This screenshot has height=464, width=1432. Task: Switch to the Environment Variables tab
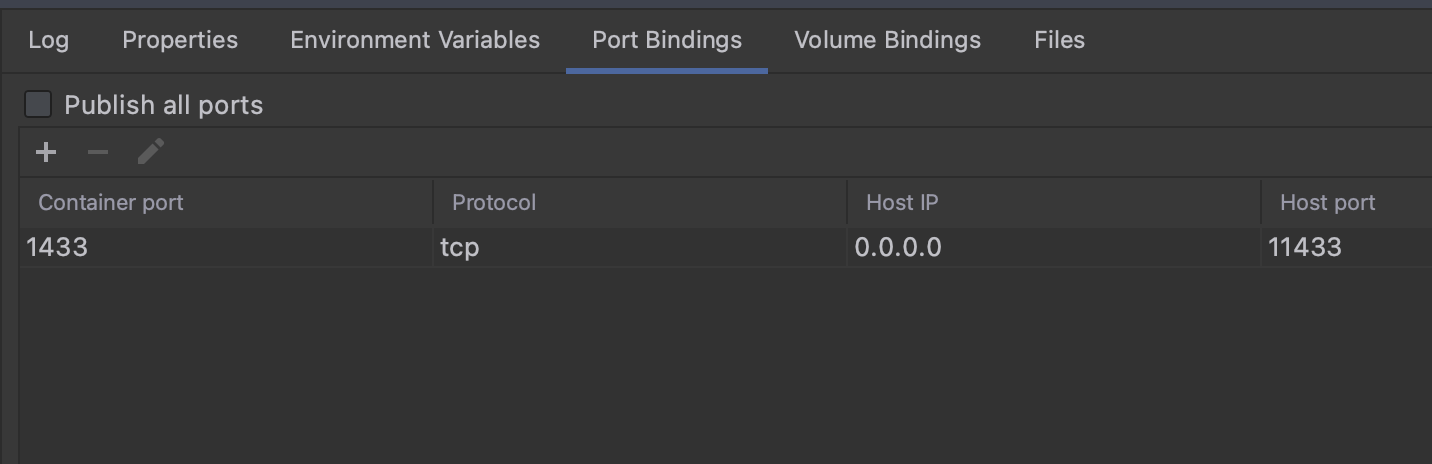point(415,40)
